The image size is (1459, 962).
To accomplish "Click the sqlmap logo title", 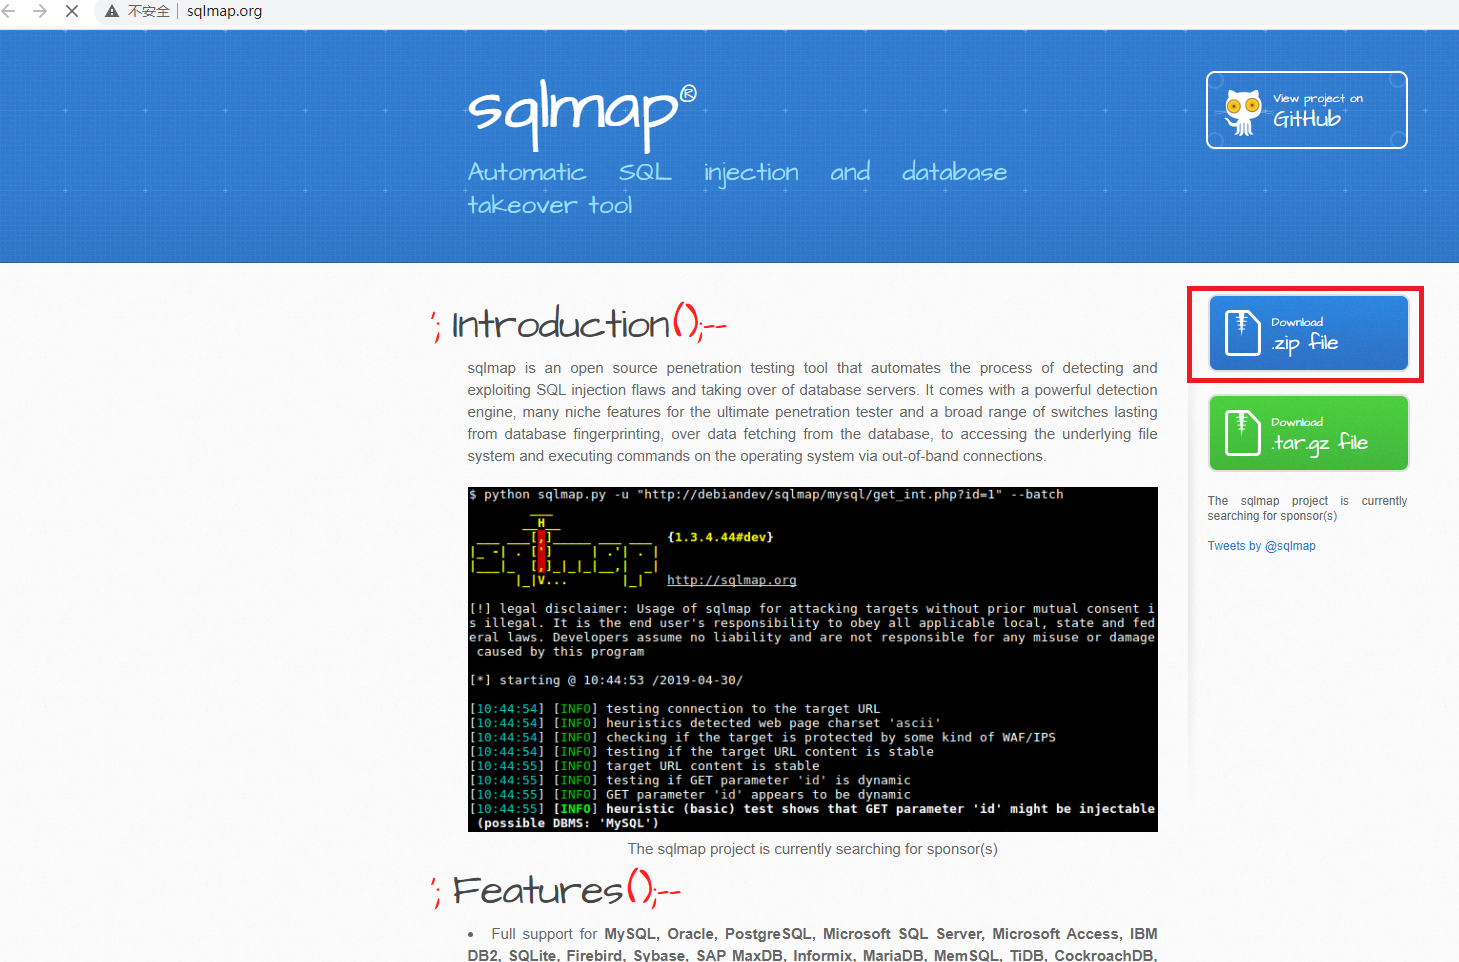I will tap(582, 114).
